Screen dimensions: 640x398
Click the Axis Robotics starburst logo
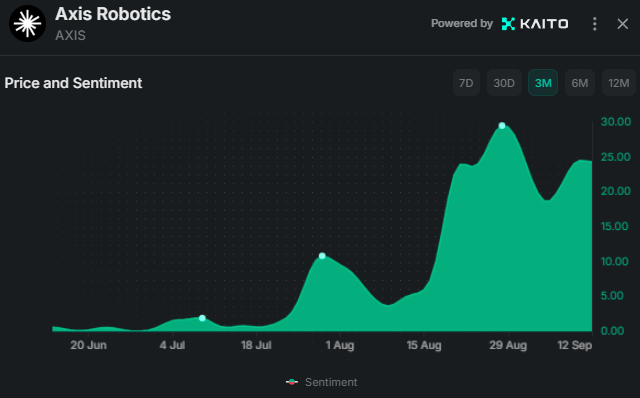tap(27, 24)
